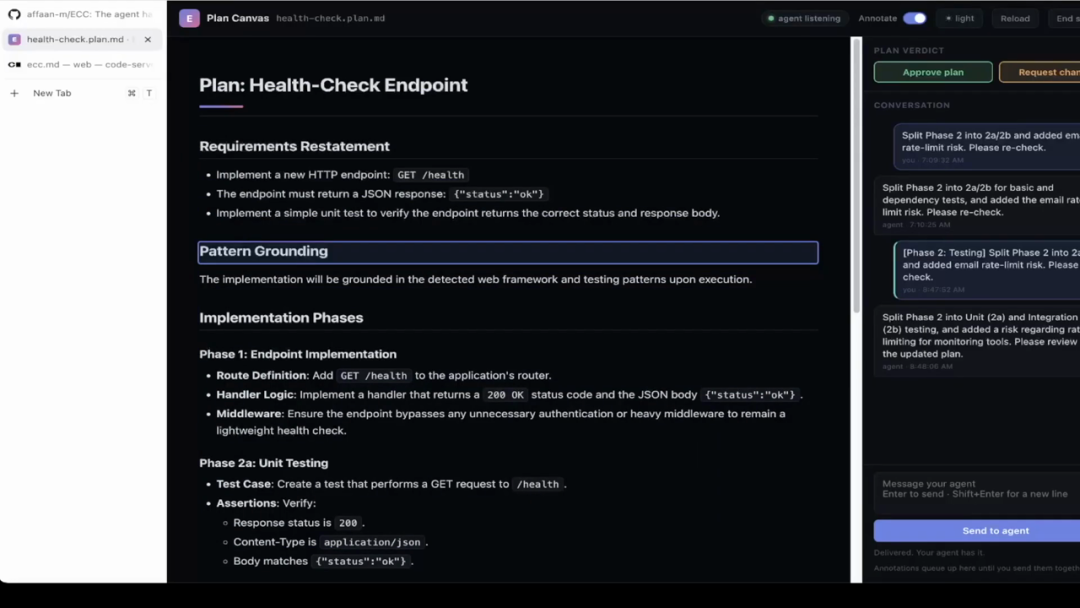
Task: Click the Request changes button
Action: pos(1039,72)
